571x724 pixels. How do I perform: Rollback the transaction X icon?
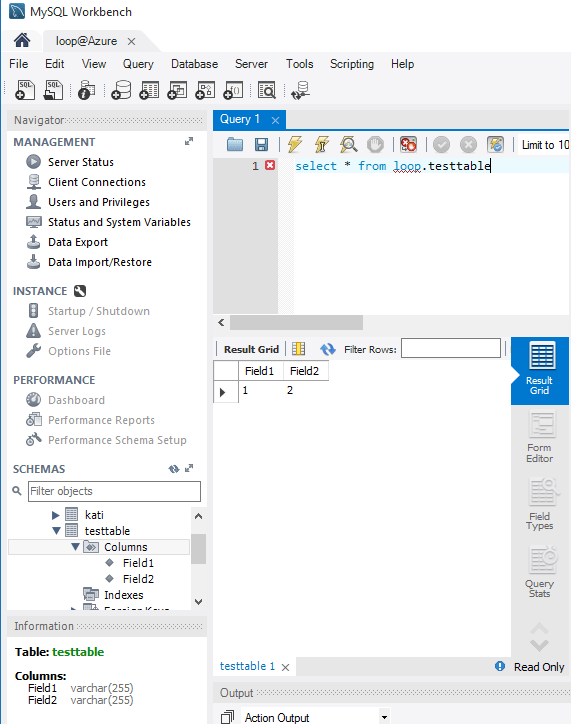click(x=468, y=145)
